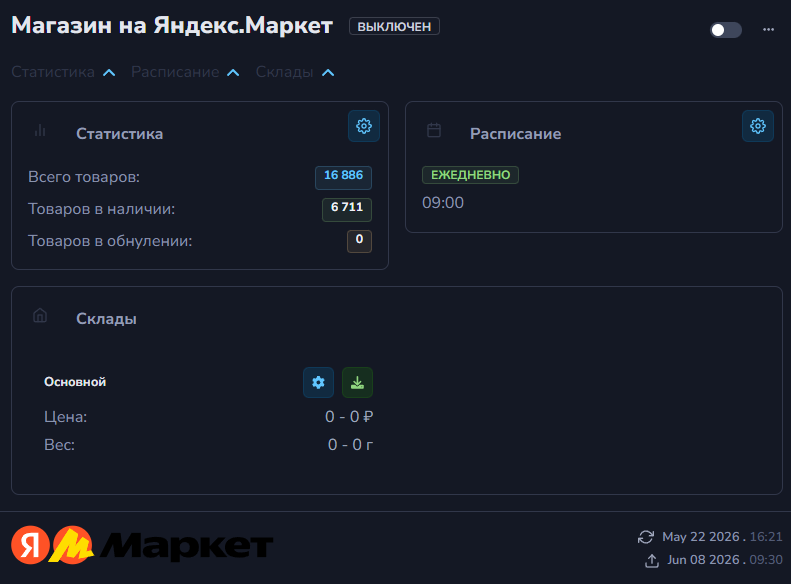Open the three-dot more options menu
The height and width of the screenshot is (584, 791).
coord(768,29)
